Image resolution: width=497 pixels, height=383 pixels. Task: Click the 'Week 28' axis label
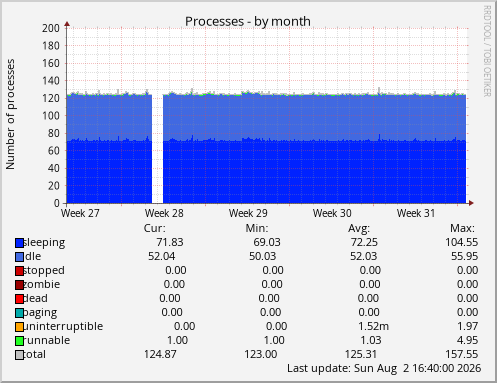point(164,213)
